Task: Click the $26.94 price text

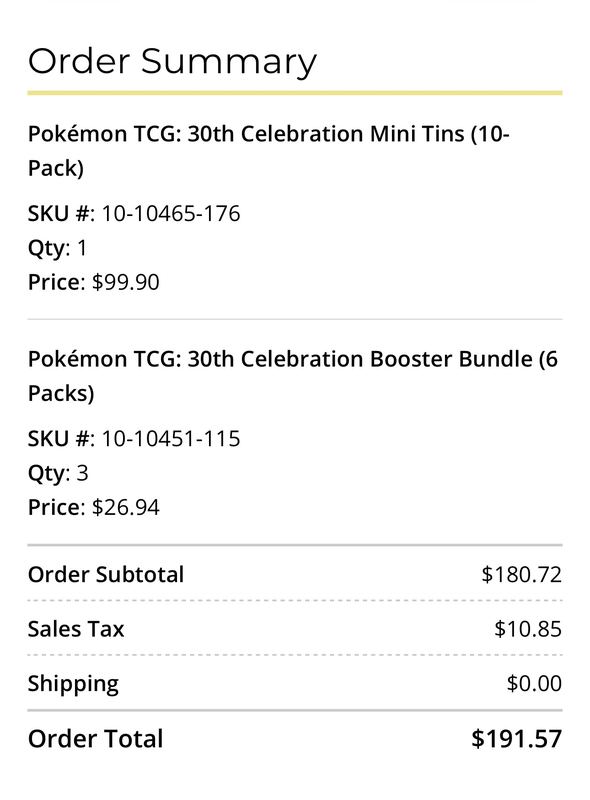Action: (126, 508)
